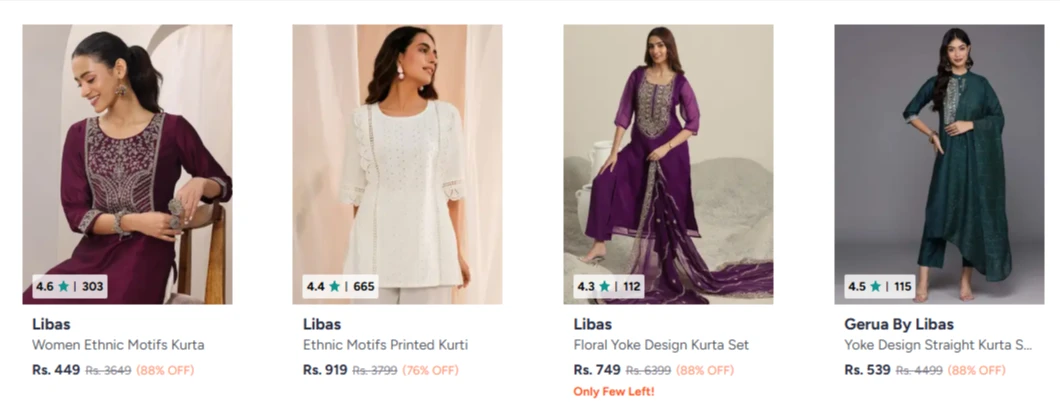1061x409 pixels.
Task: Open the Yoke Design Straight Kurta listing title
Action: (x=938, y=345)
